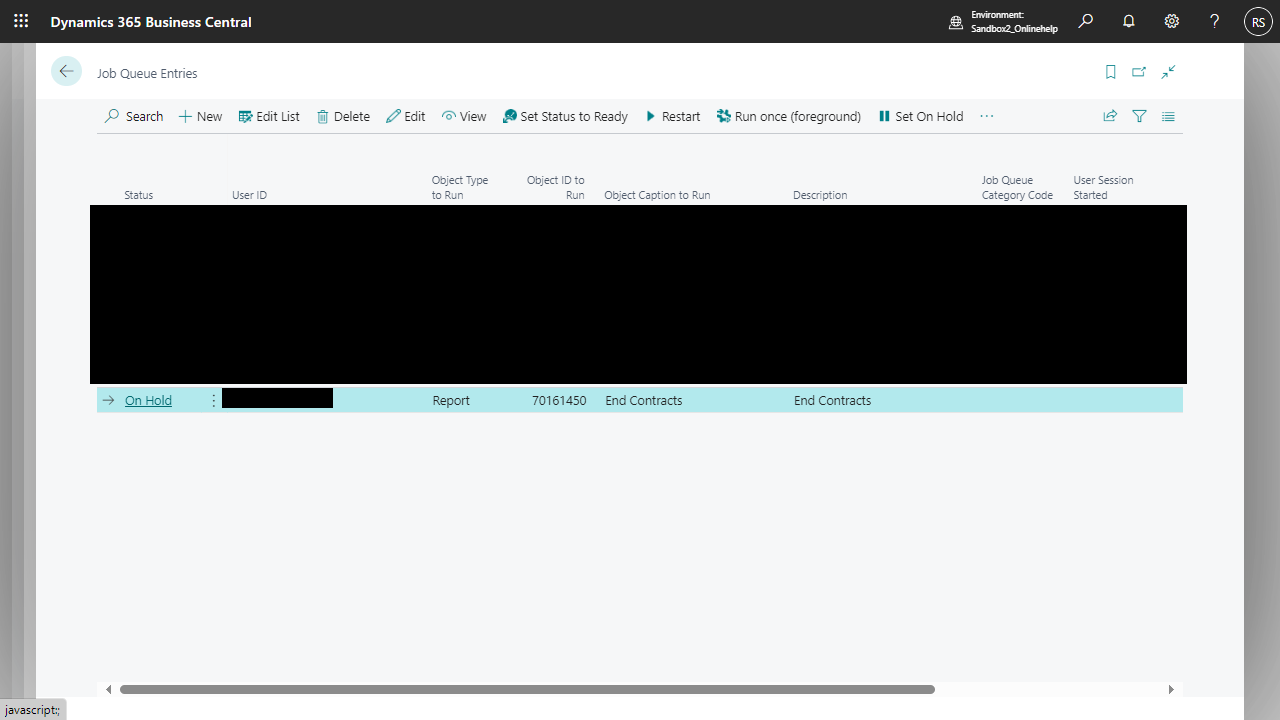Open the notifications bell
The width and height of the screenshot is (1280, 720).
pos(1129,21)
